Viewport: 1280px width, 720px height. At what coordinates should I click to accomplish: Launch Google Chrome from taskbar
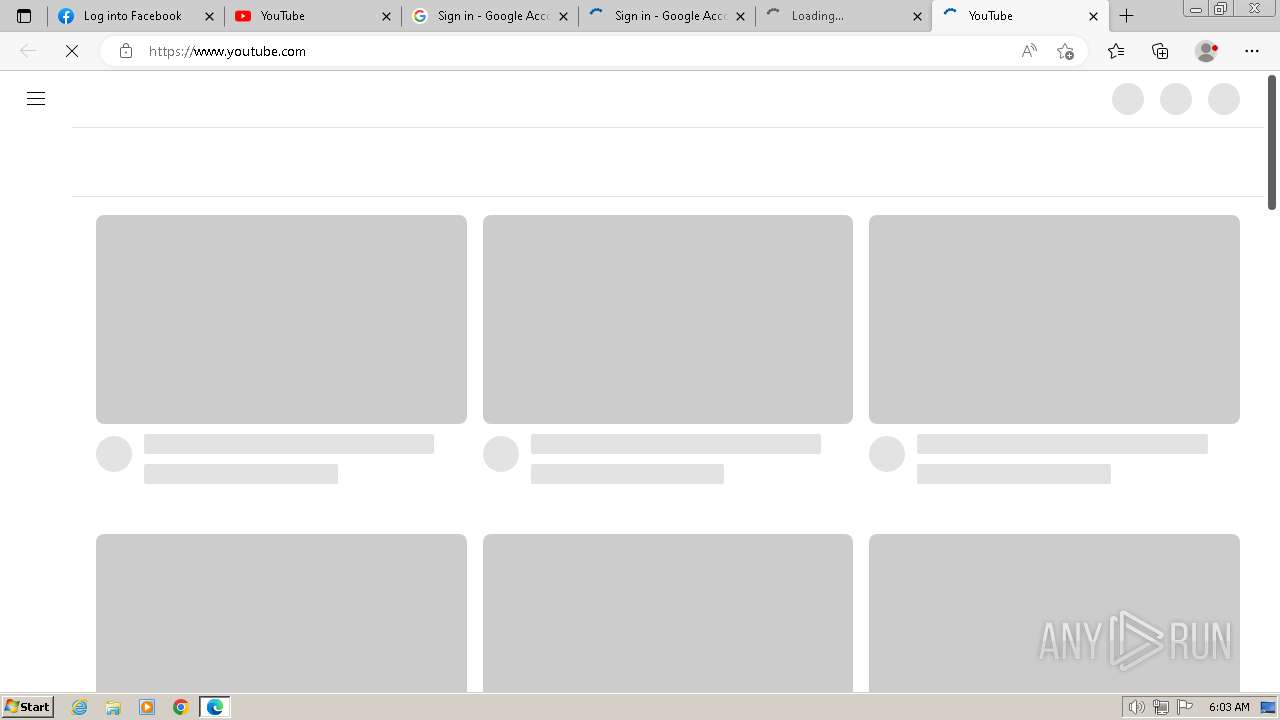pyautogui.click(x=181, y=707)
